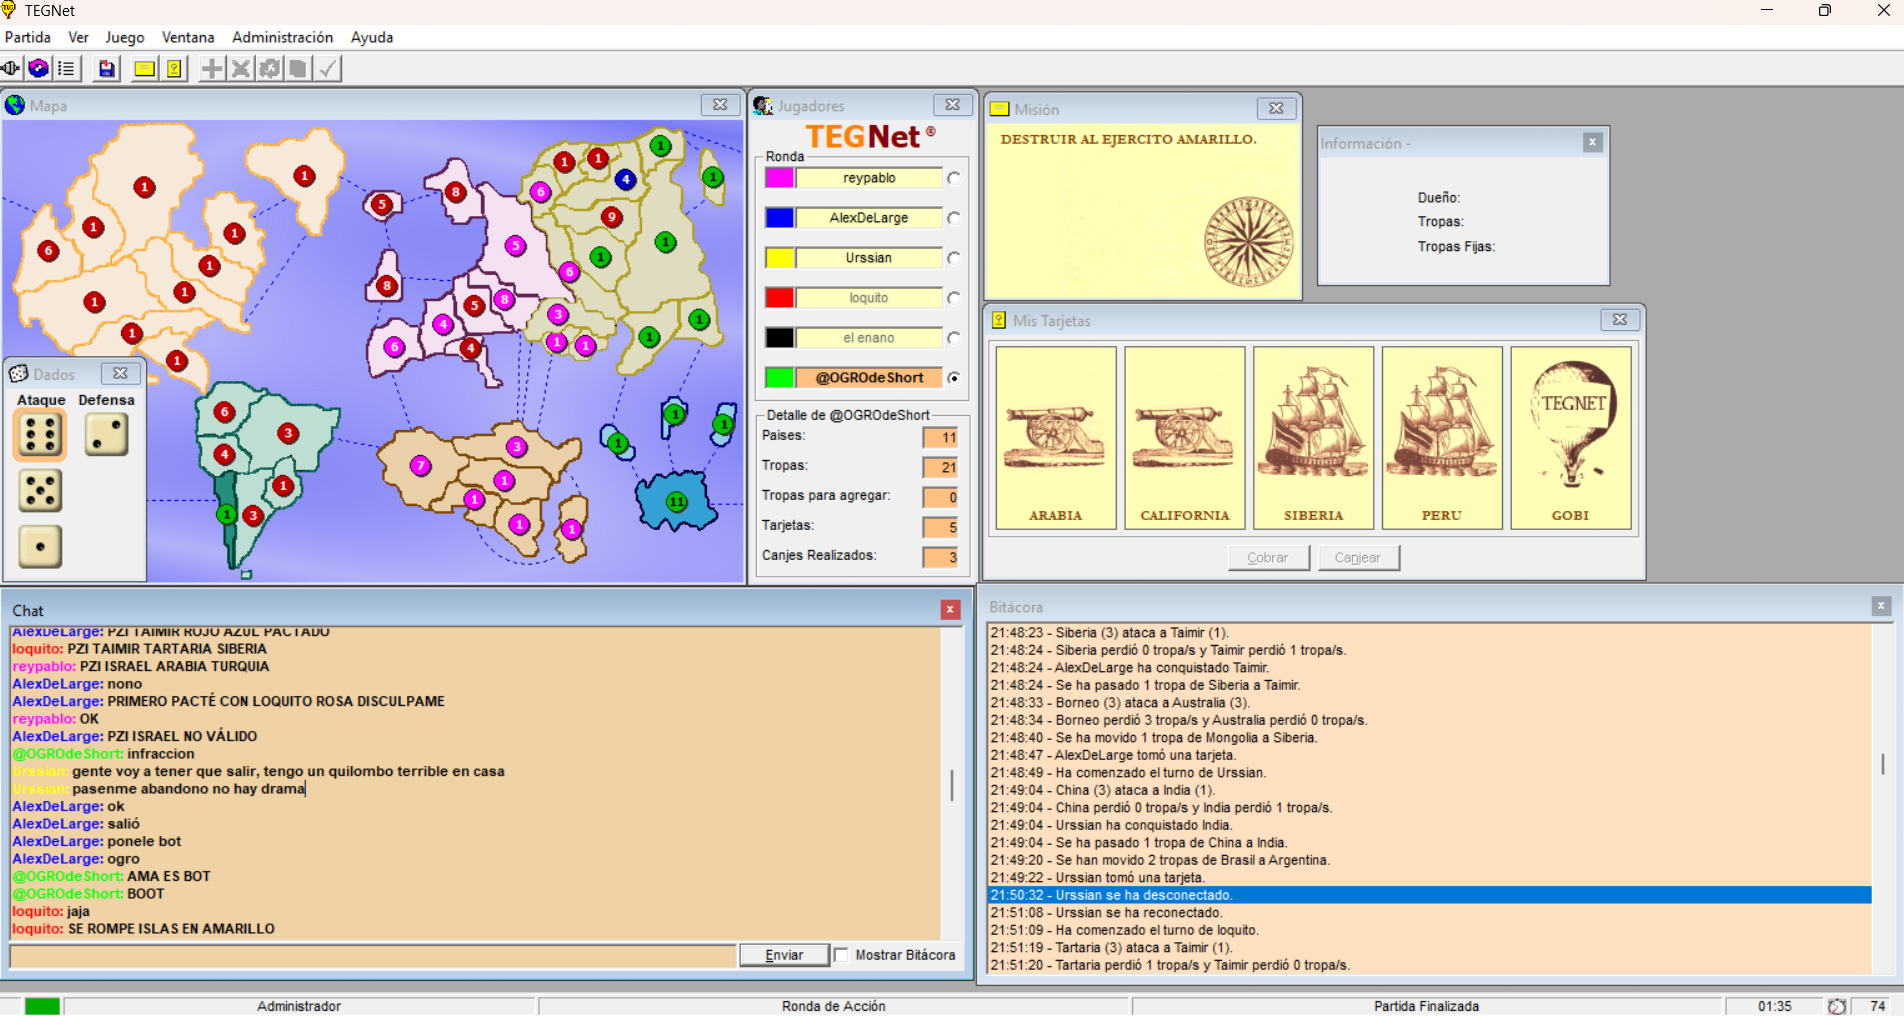Select the reypablo player radio button
The height and width of the screenshot is (1016, 1904).
[x=954, y=178]
